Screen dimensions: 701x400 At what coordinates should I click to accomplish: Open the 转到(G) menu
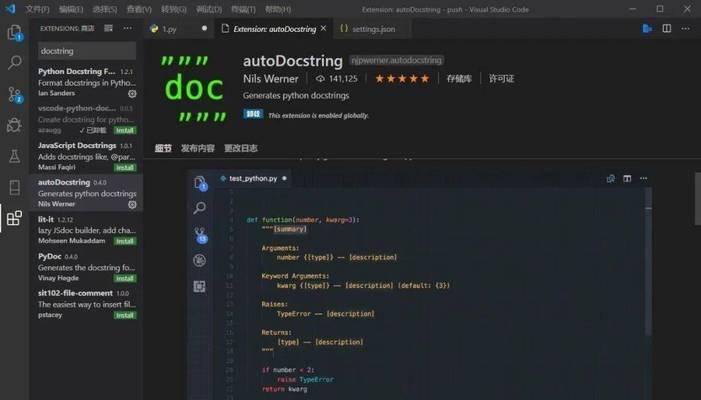click(x=174, y=9)
